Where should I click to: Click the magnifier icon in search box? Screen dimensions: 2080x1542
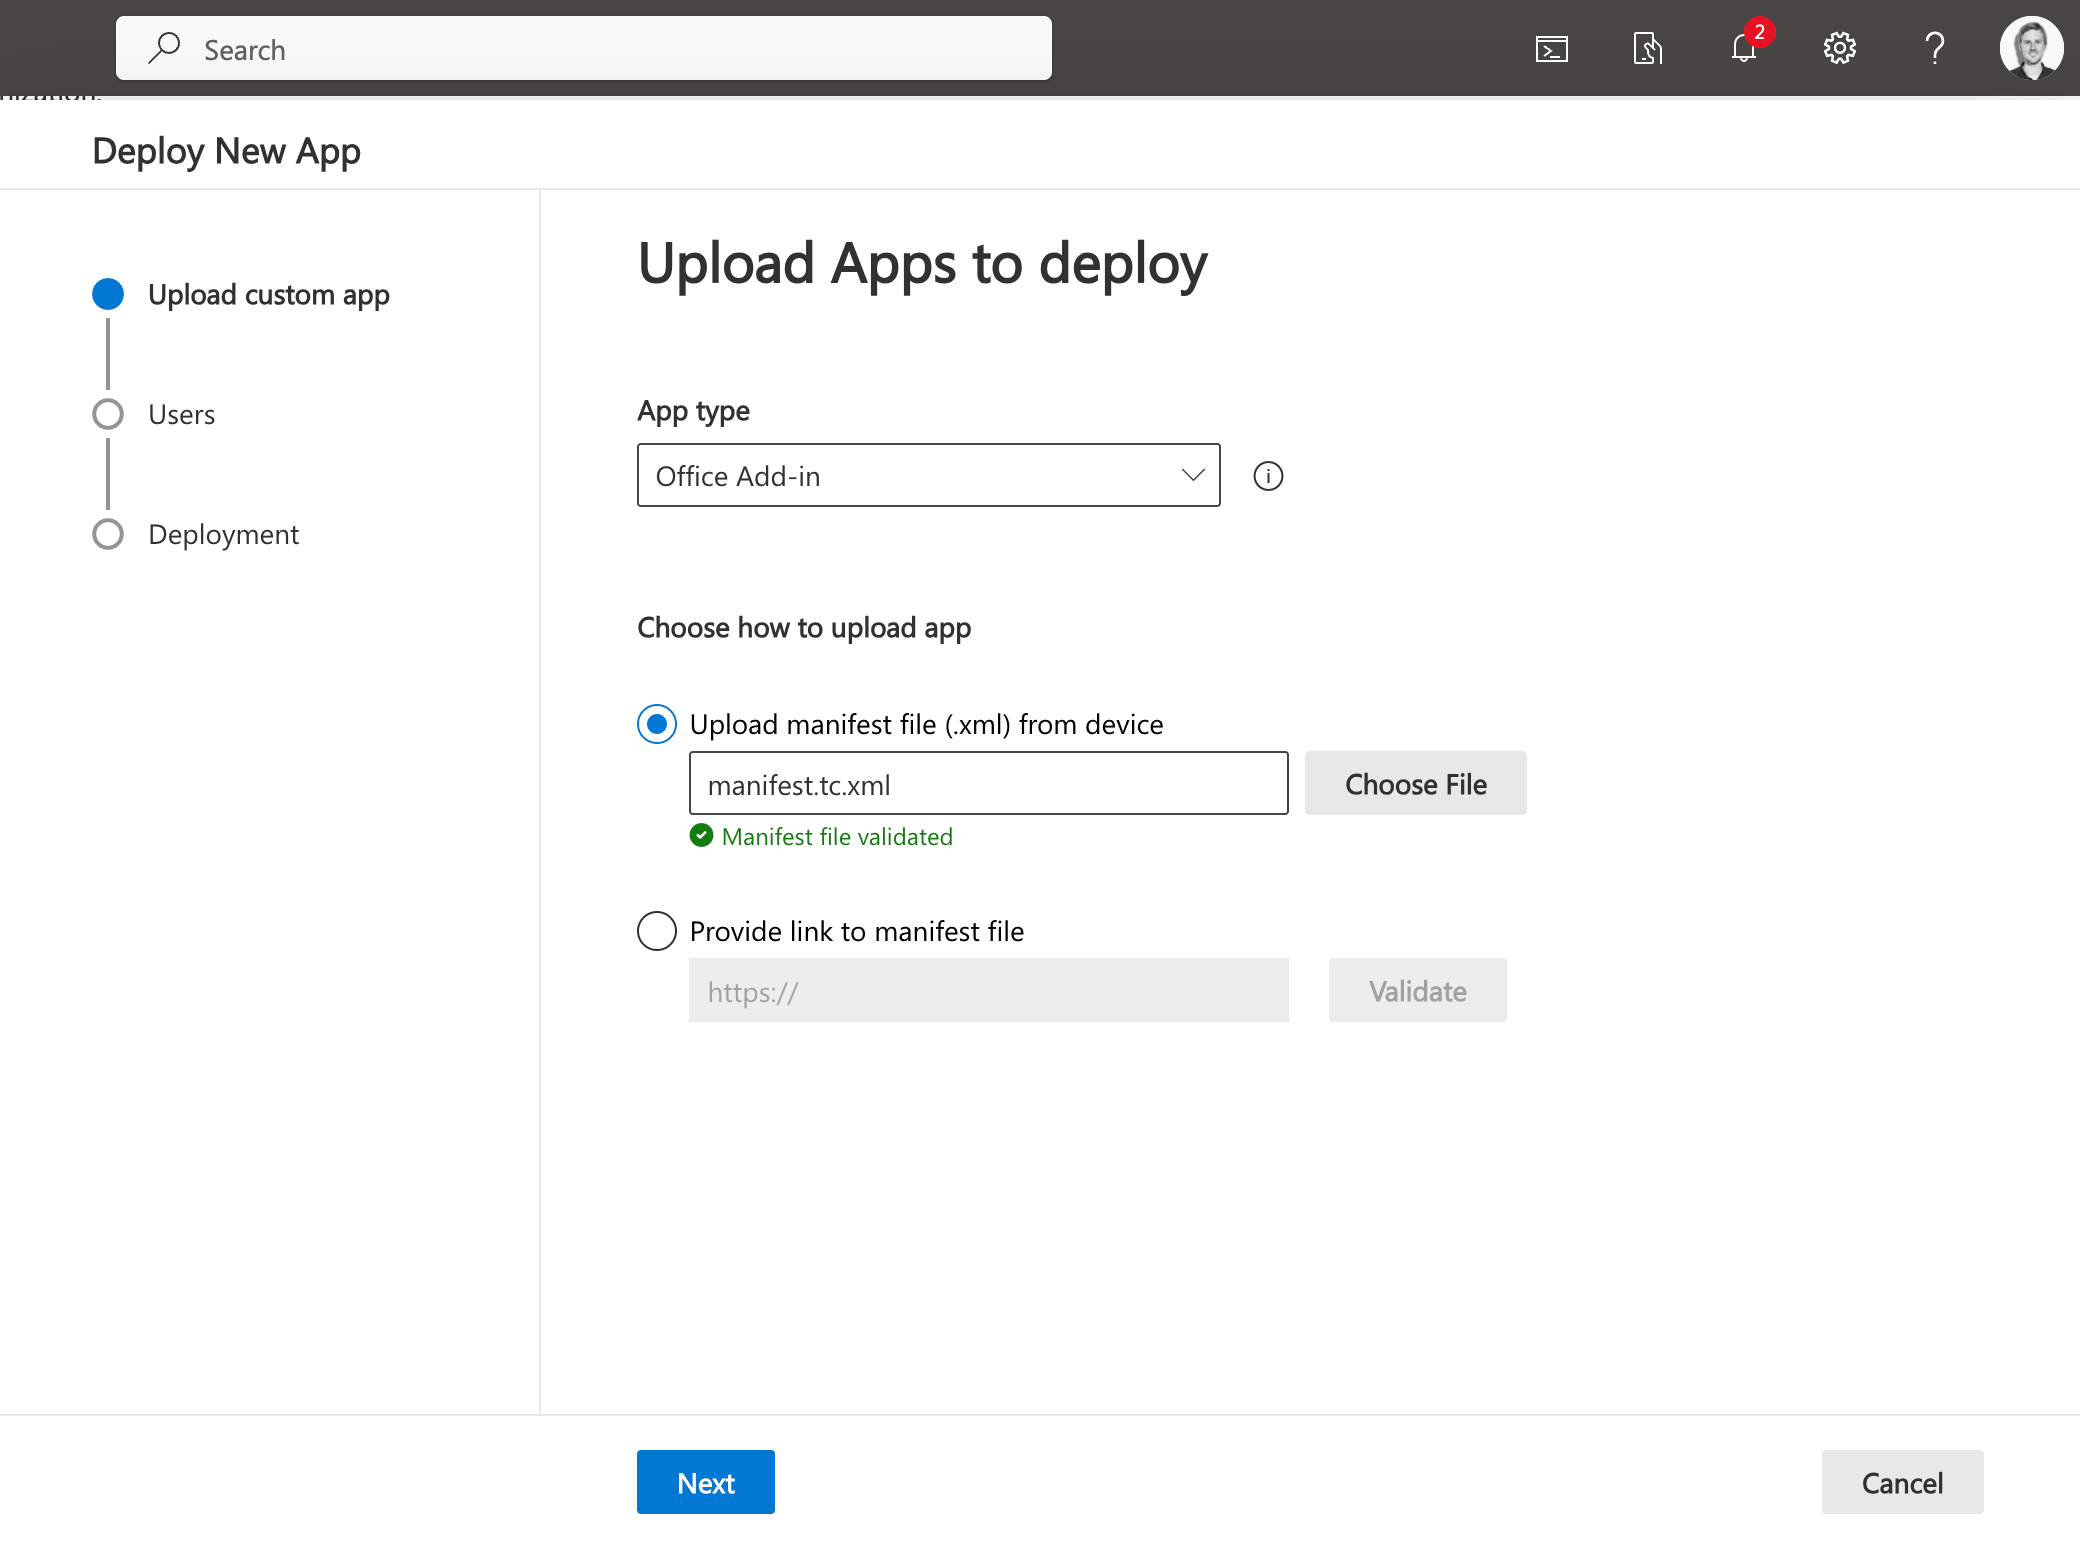pyautogui.click(x=165, y=48)
